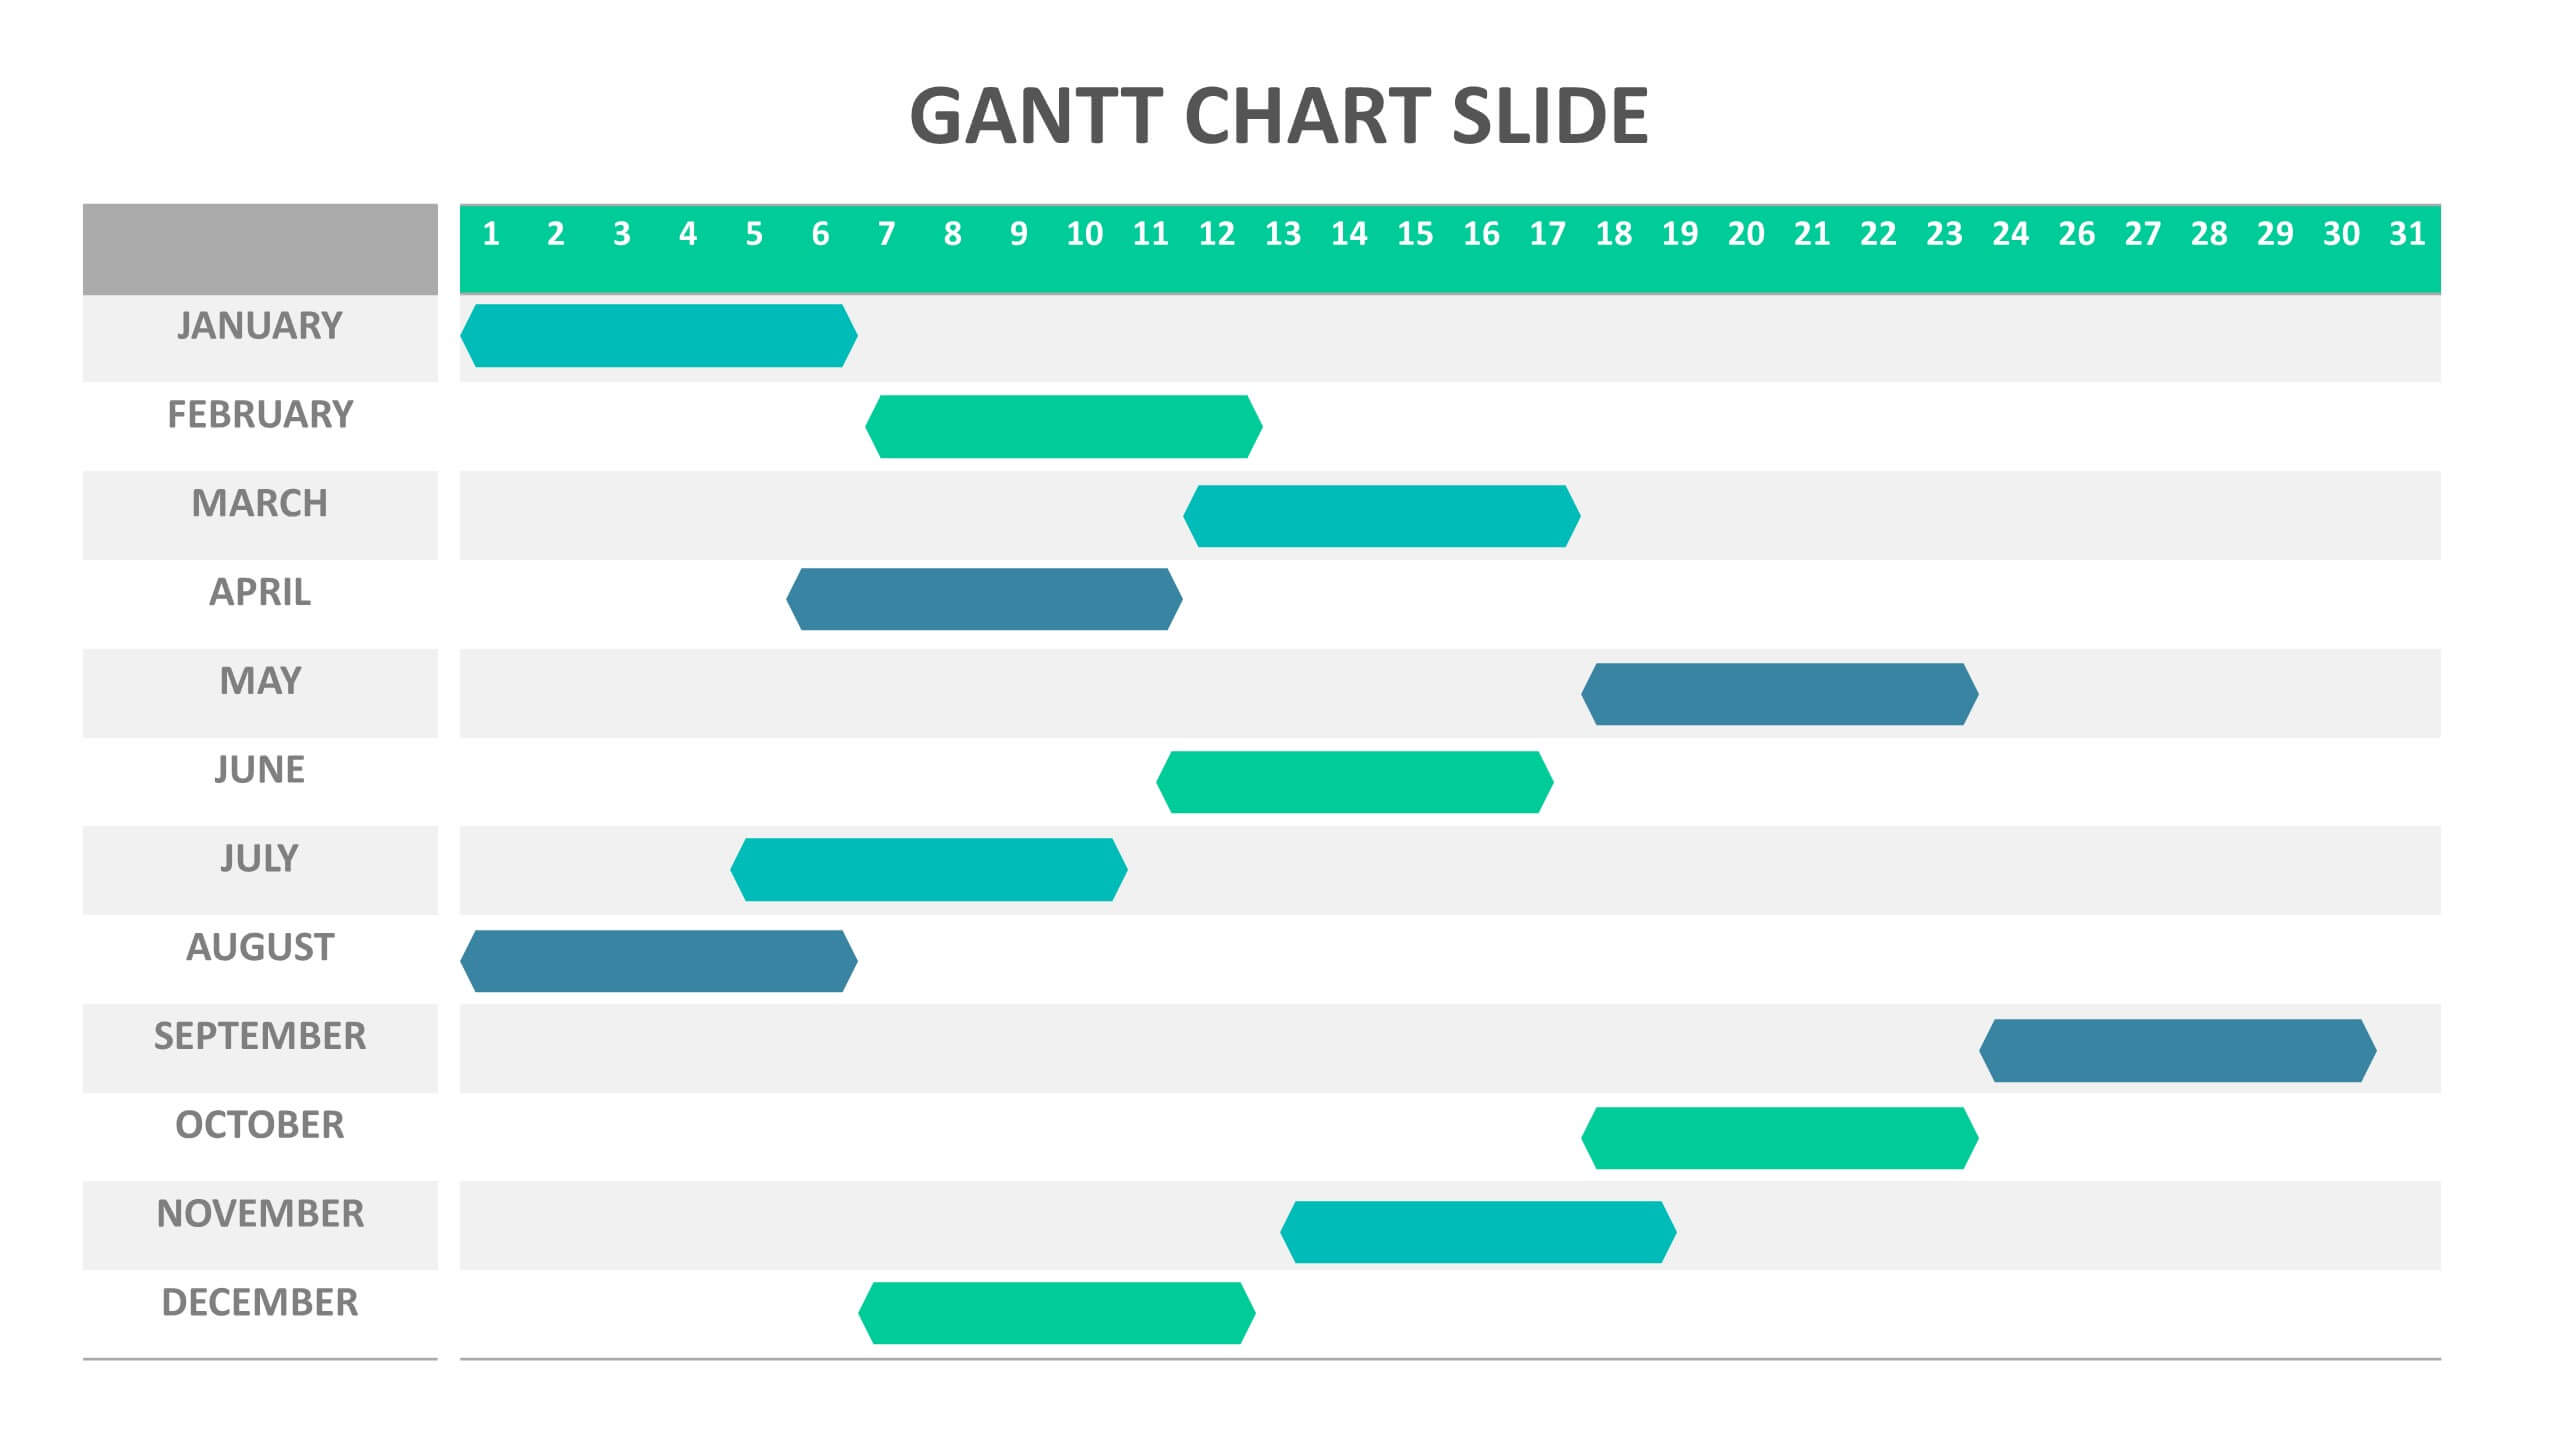Select the June green task bar
Screen dimensions: 2559x1440
1354,782
